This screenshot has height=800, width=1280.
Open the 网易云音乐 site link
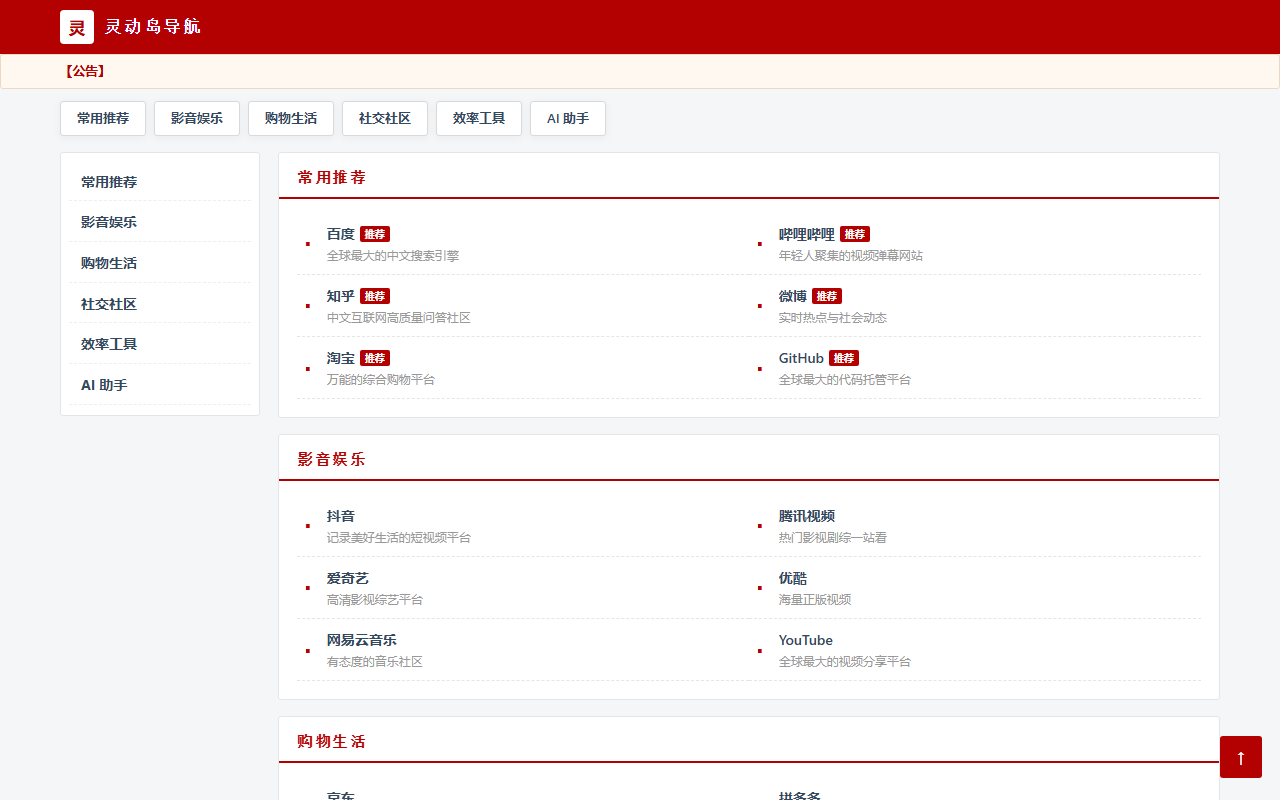pyautogui.click(x=362, y=640)
